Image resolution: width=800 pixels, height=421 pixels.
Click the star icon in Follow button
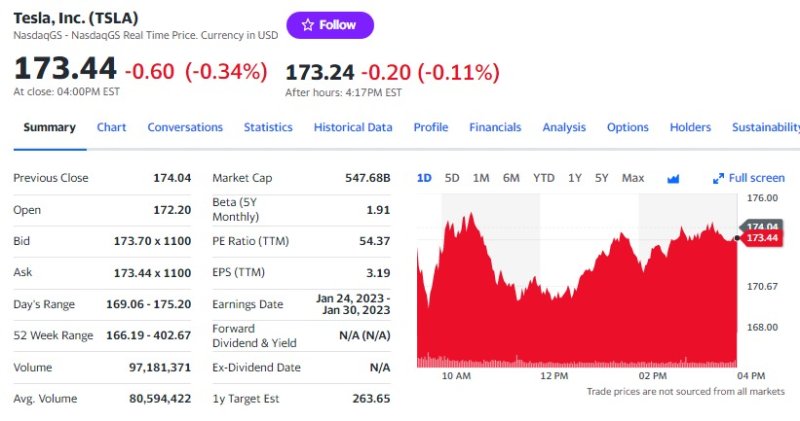coord(307,25)
